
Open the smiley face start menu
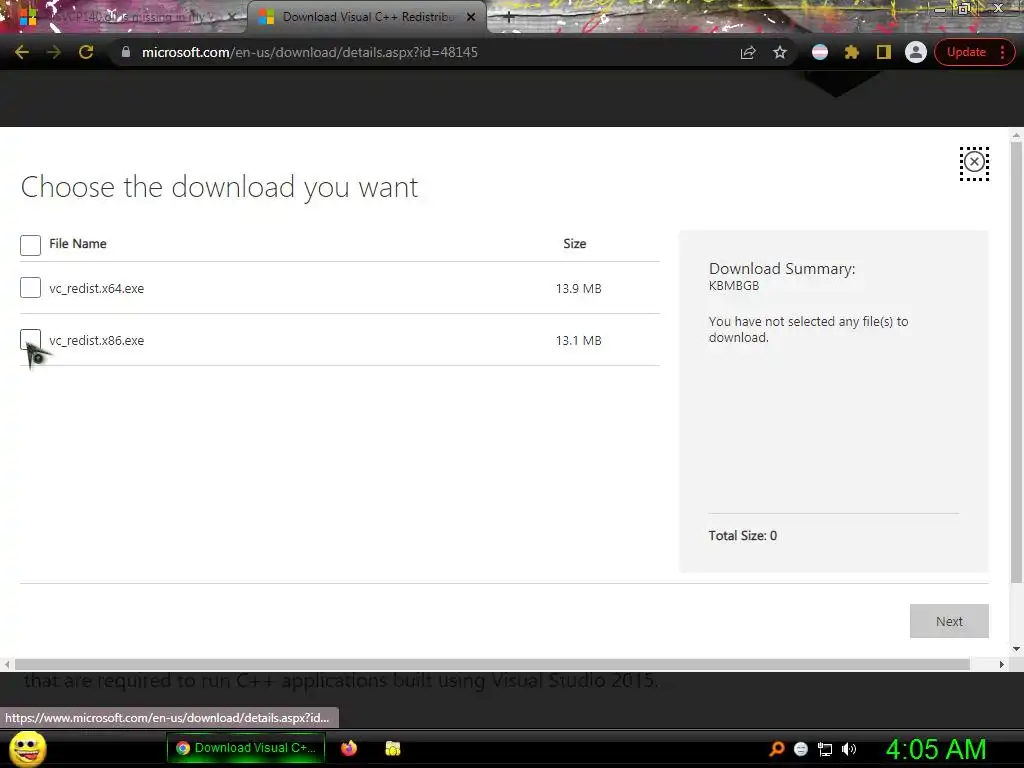click(28, 748)
